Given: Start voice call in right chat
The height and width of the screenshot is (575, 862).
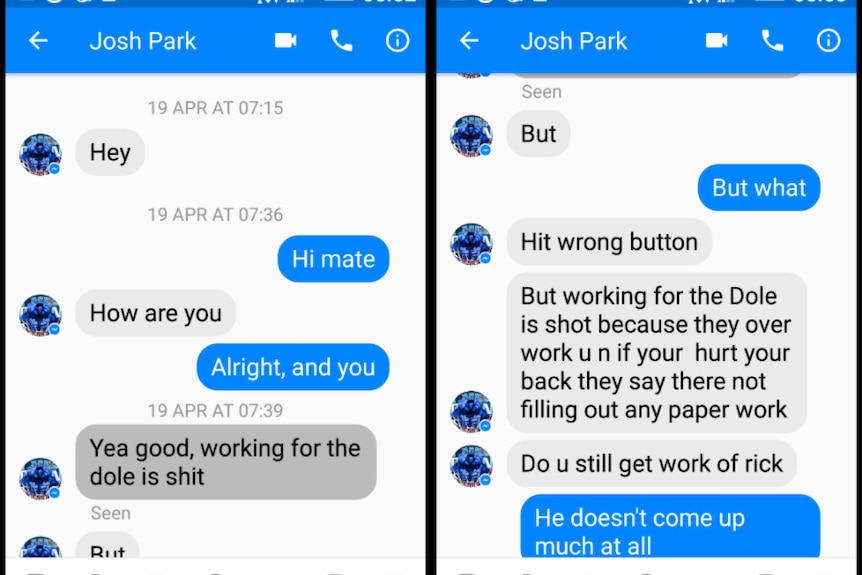Looking at the screenshot, I should 772,41.
